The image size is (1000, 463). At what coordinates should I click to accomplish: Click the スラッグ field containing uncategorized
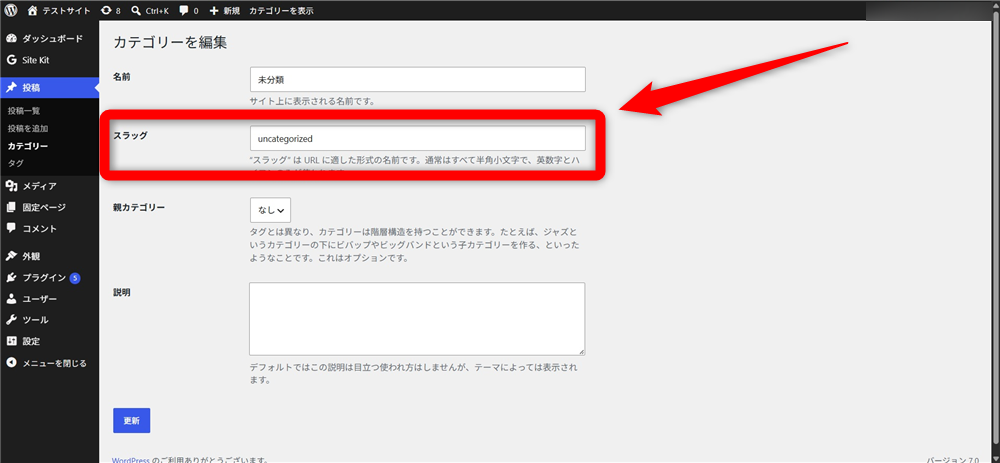tap(418, 138)
